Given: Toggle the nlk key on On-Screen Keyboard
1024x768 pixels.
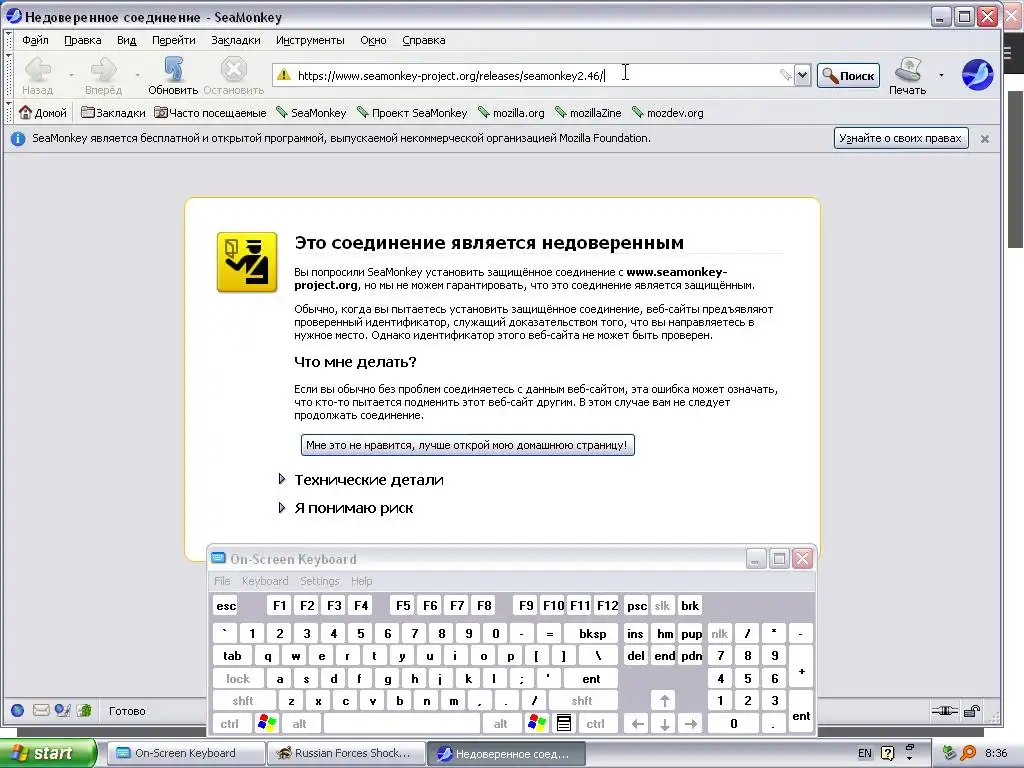Looking at the screenshot, I should click(720, 633).
